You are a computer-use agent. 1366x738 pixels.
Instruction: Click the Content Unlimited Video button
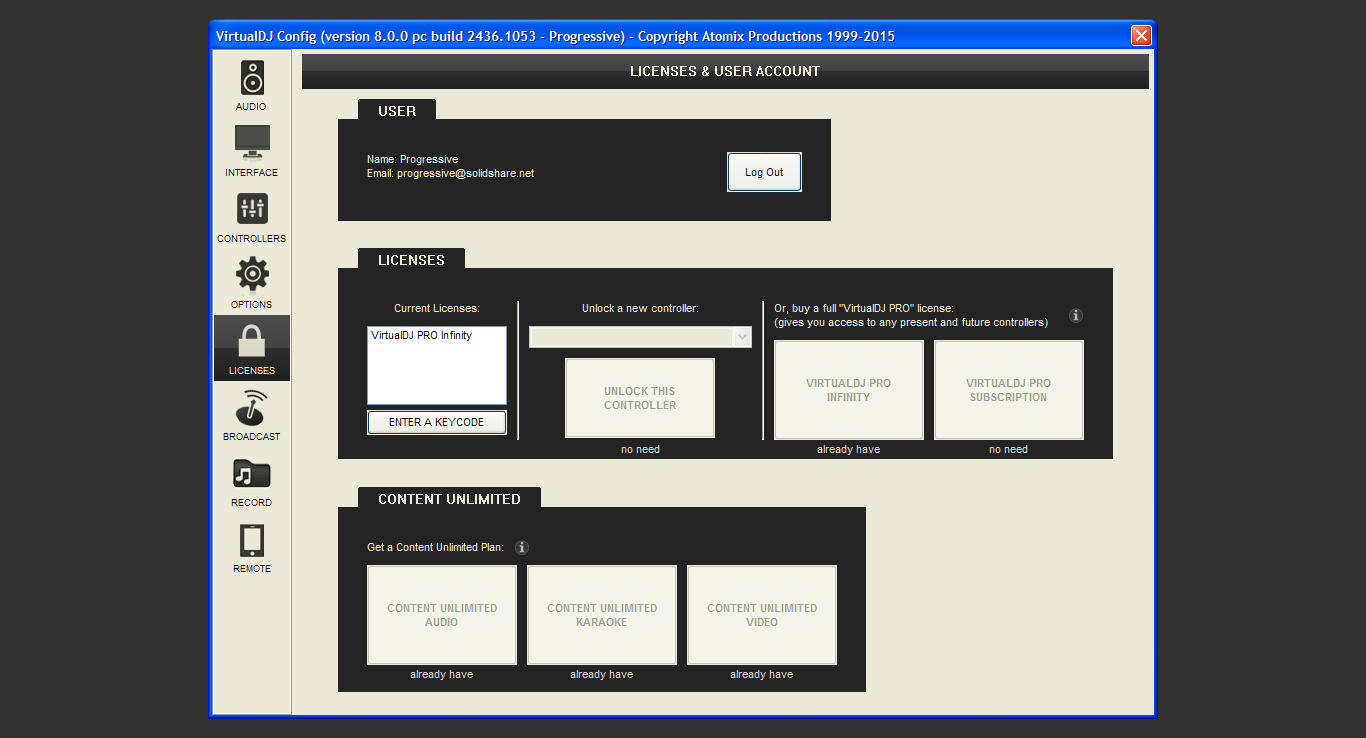tap(762, 615)
